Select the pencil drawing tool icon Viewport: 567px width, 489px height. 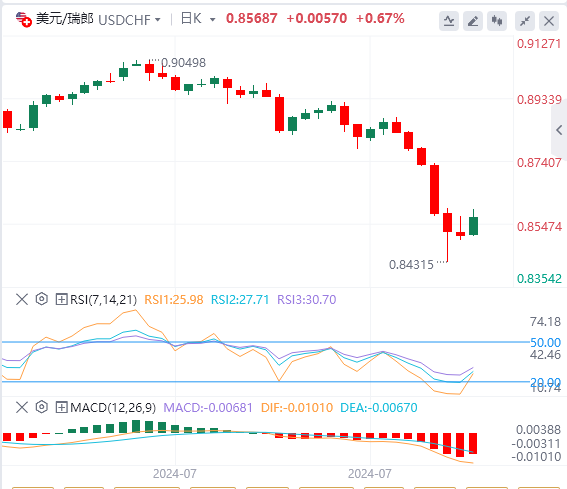pyautogui.click(x=473, y=21)
